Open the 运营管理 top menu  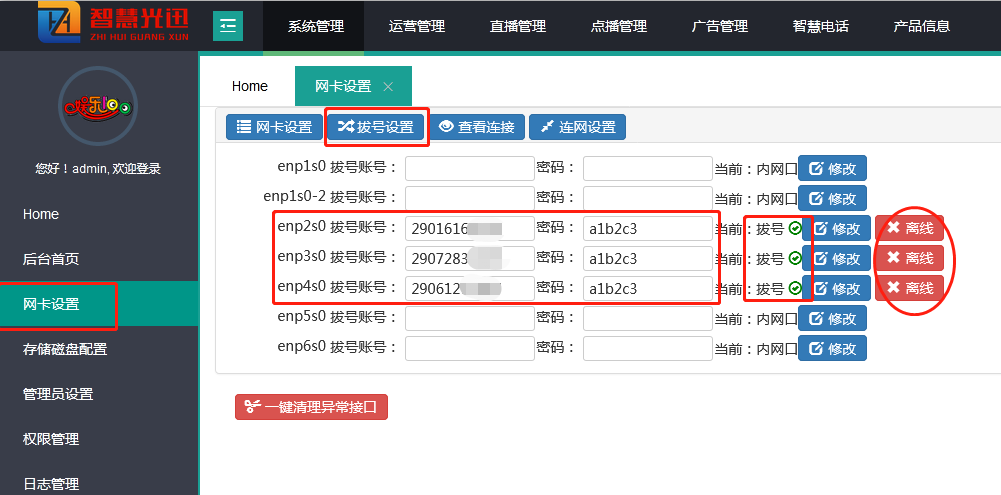[417, 26]
